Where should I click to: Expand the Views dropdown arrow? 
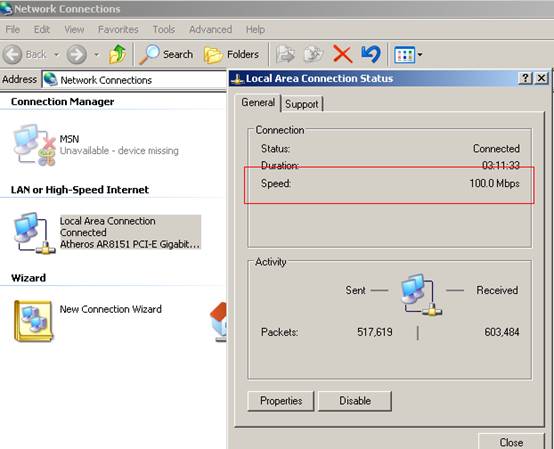click(x=420, y=55)
